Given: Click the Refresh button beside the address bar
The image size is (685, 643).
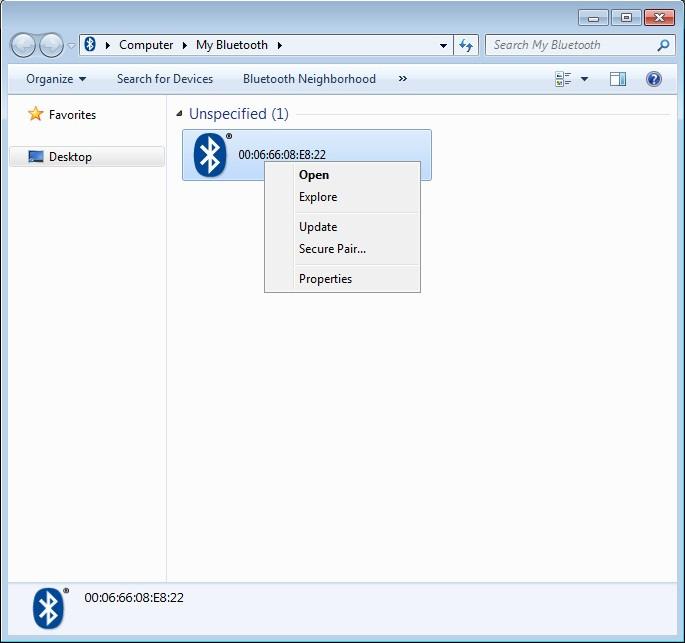Looking at the screenshot, I should click(466, 45).
